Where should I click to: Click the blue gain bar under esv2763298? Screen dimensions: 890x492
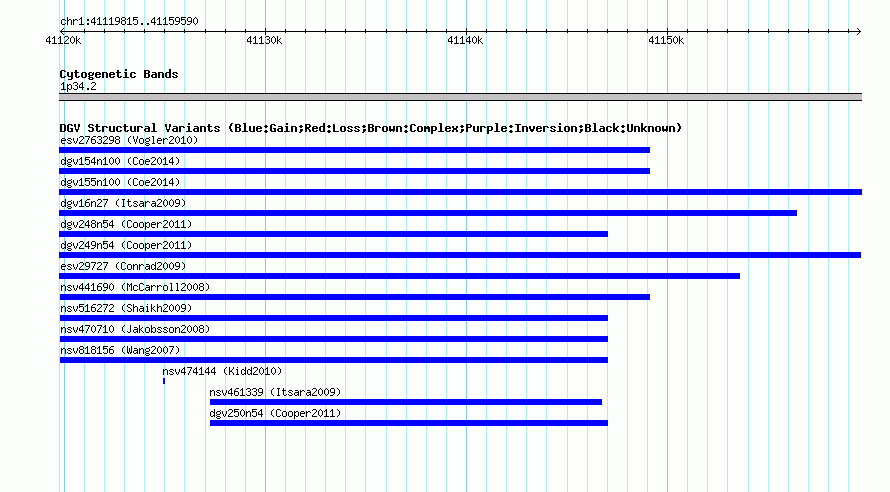pos(355,150)
